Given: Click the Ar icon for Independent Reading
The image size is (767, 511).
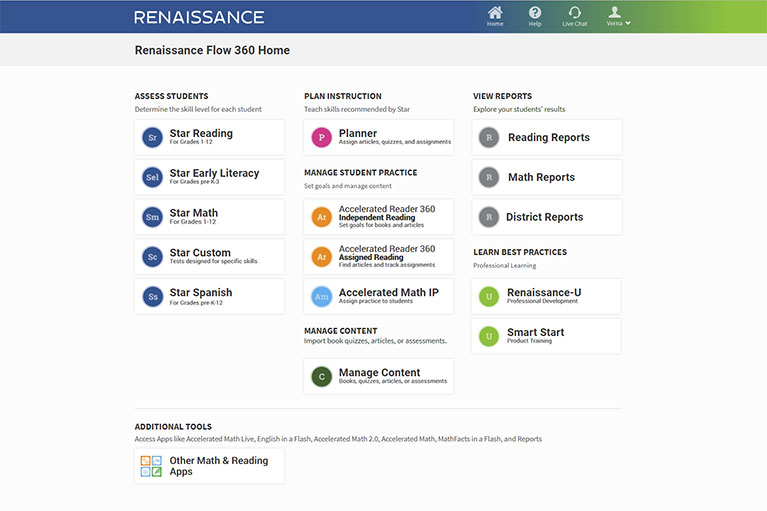Looking at the screenshot, I should (x=321, y=217).
